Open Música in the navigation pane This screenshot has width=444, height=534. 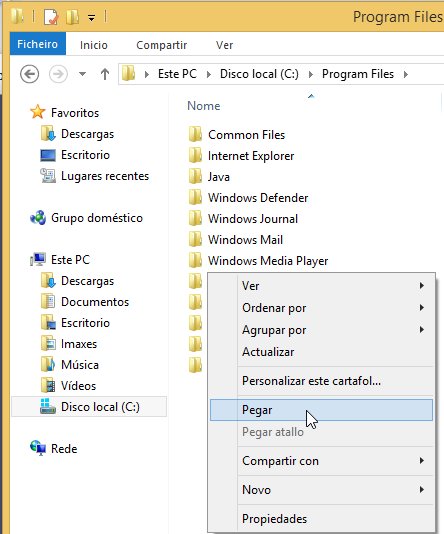[80, 365]
